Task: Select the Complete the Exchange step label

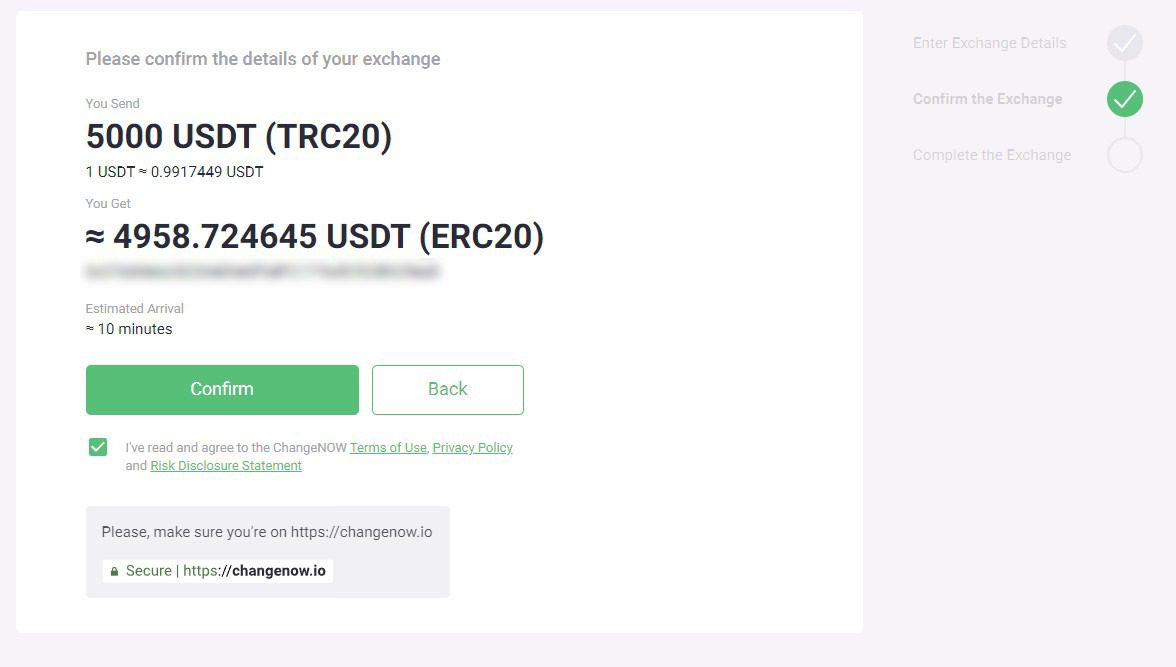Action: [992, 155]
